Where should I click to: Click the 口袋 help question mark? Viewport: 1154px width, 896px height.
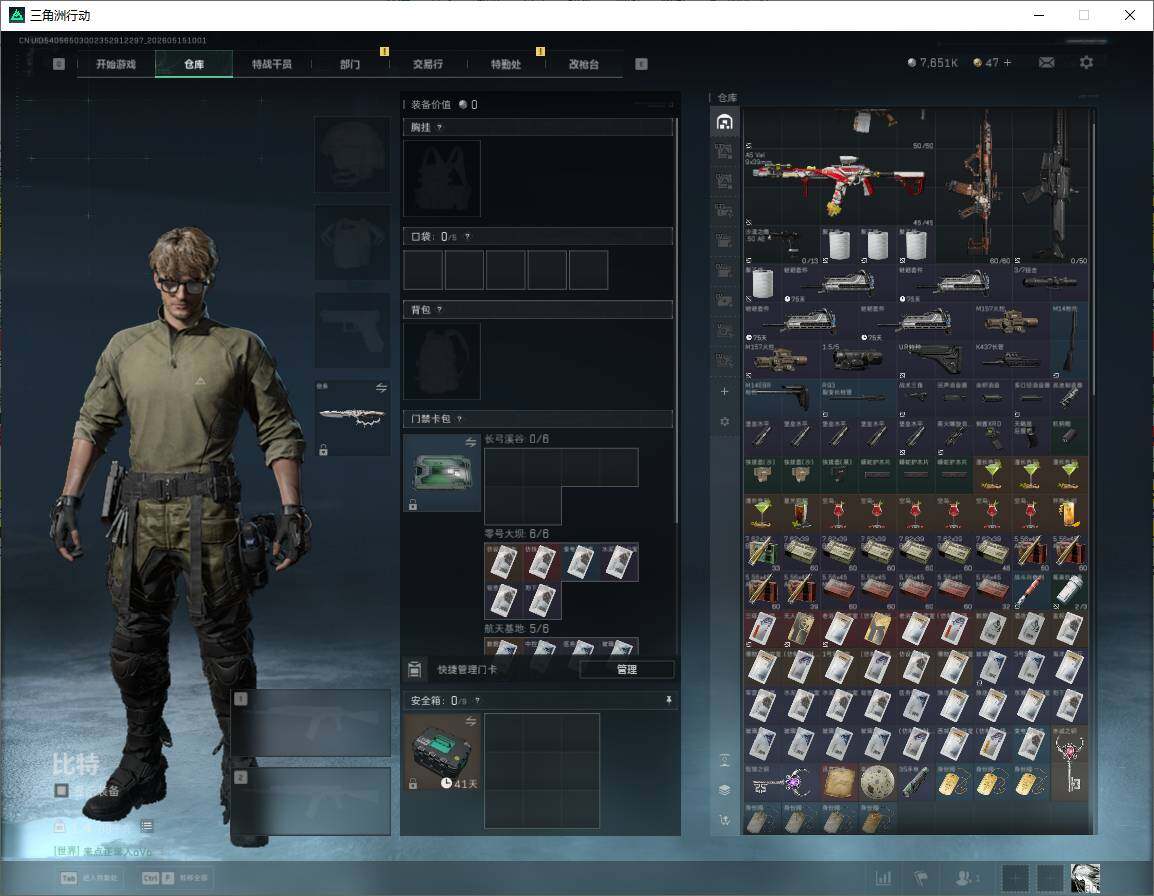coord(467,236)
